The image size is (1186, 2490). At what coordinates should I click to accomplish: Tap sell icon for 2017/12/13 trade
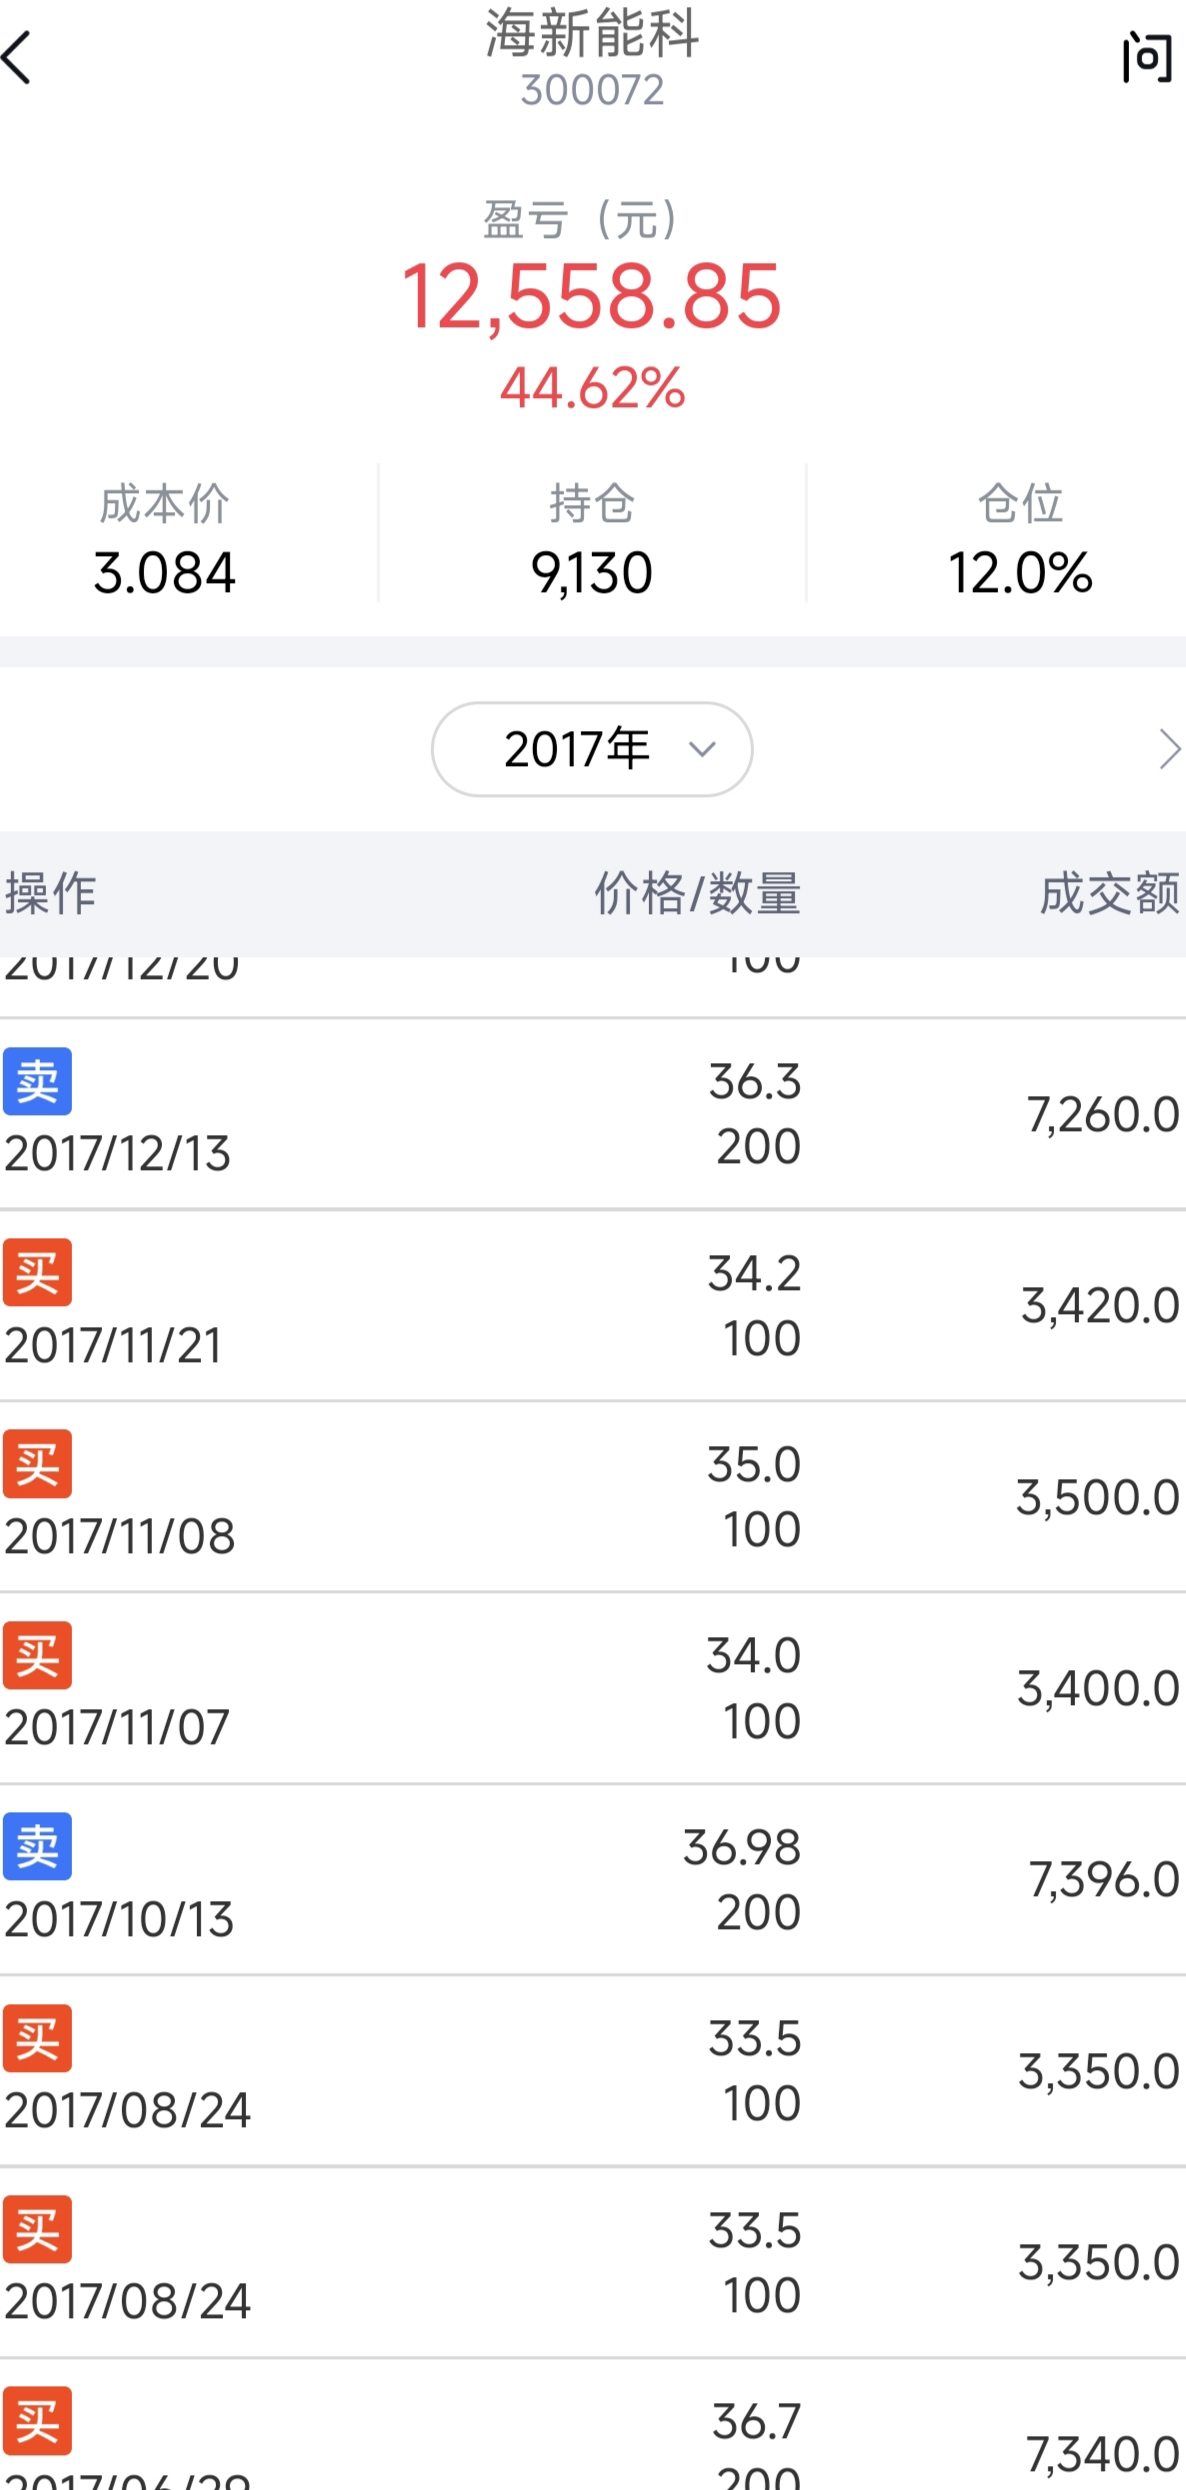coord(38,1081)
